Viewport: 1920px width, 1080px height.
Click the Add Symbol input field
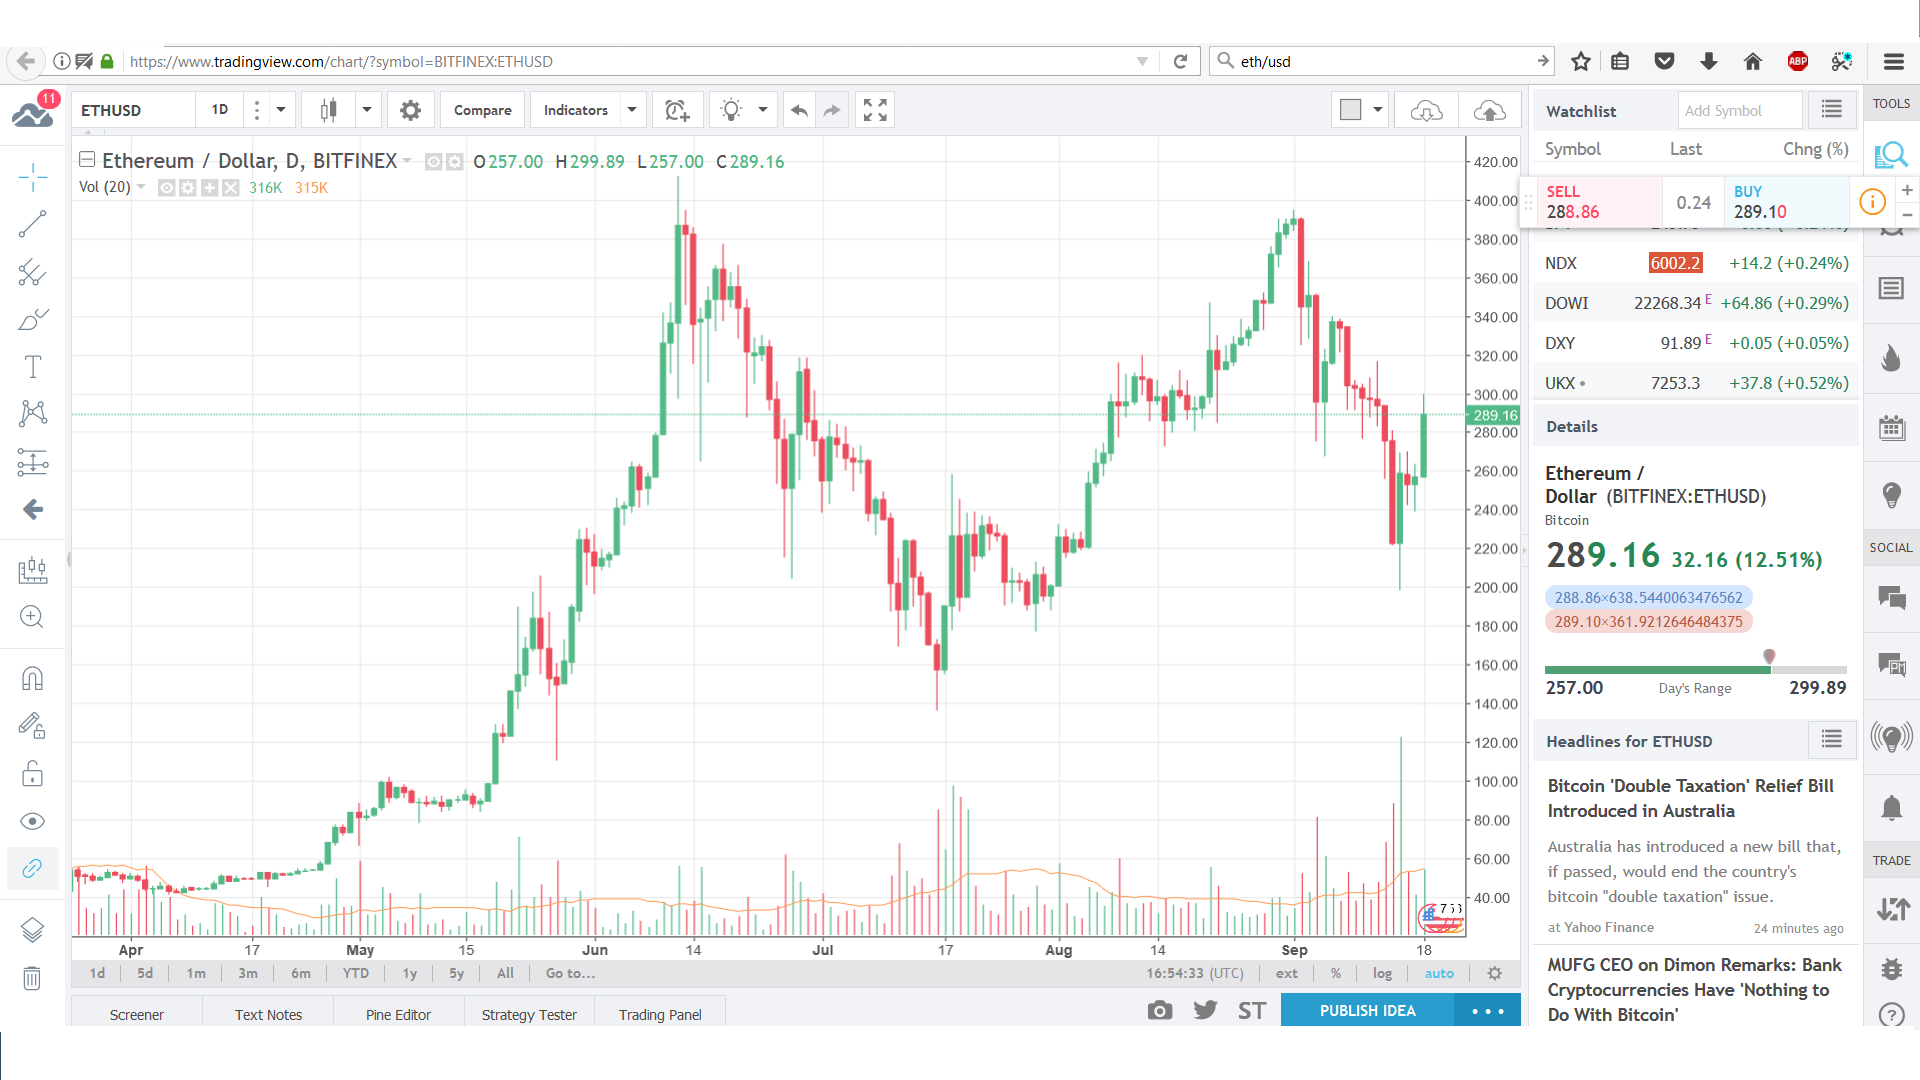[1740, 111]
